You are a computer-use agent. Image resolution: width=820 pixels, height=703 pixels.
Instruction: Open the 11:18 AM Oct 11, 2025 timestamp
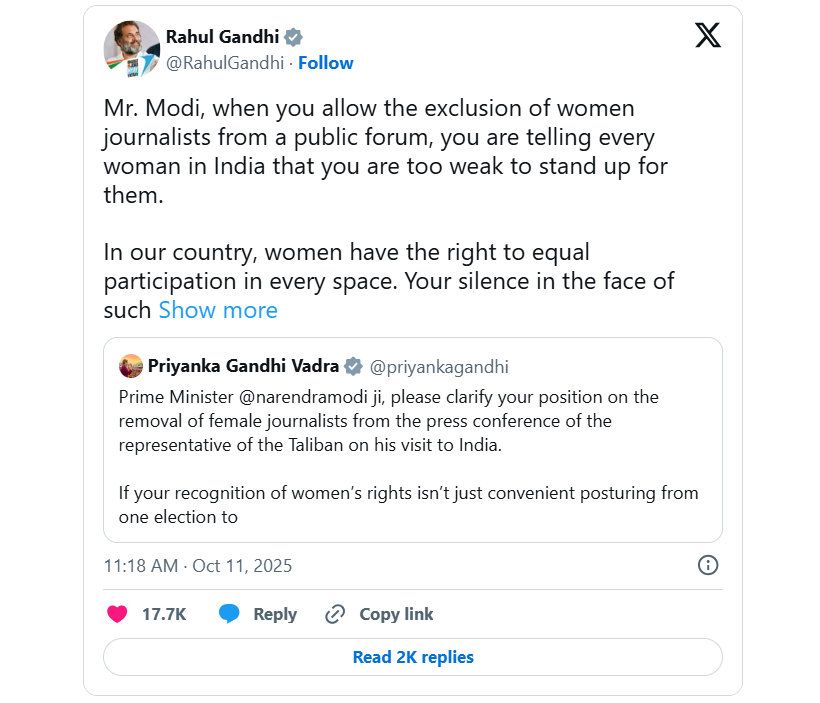click(x=198, y=566)
